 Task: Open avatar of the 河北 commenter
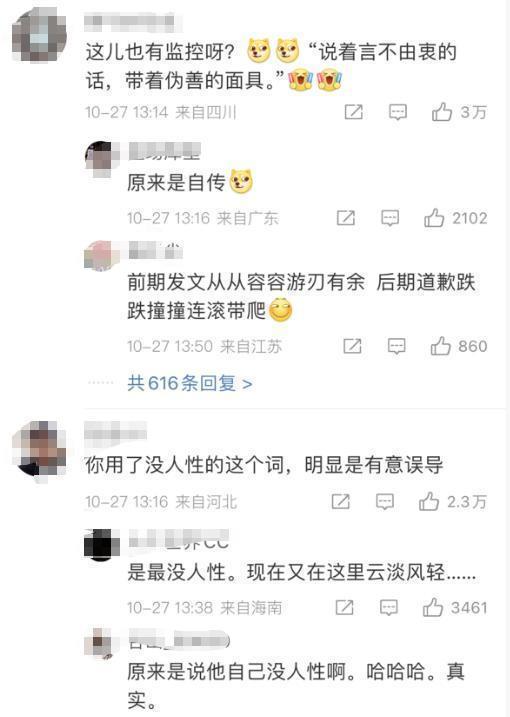[40, 449]
